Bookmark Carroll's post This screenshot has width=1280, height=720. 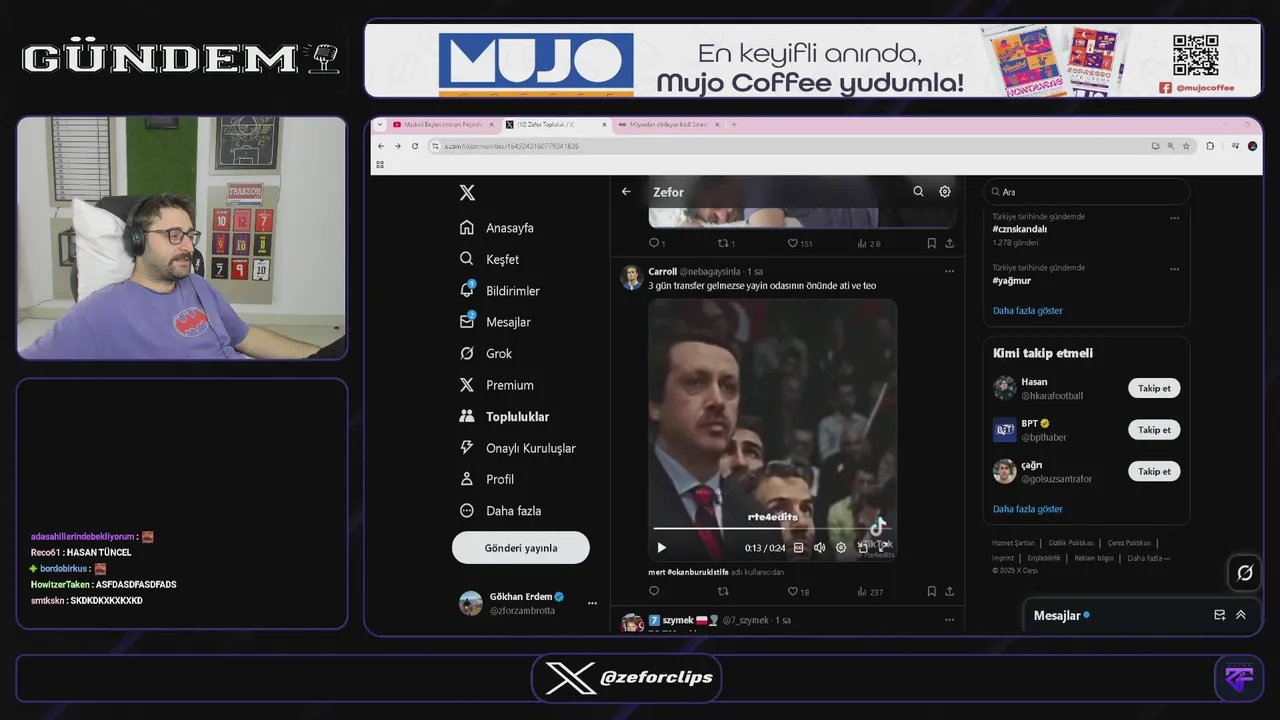(931, 591)
